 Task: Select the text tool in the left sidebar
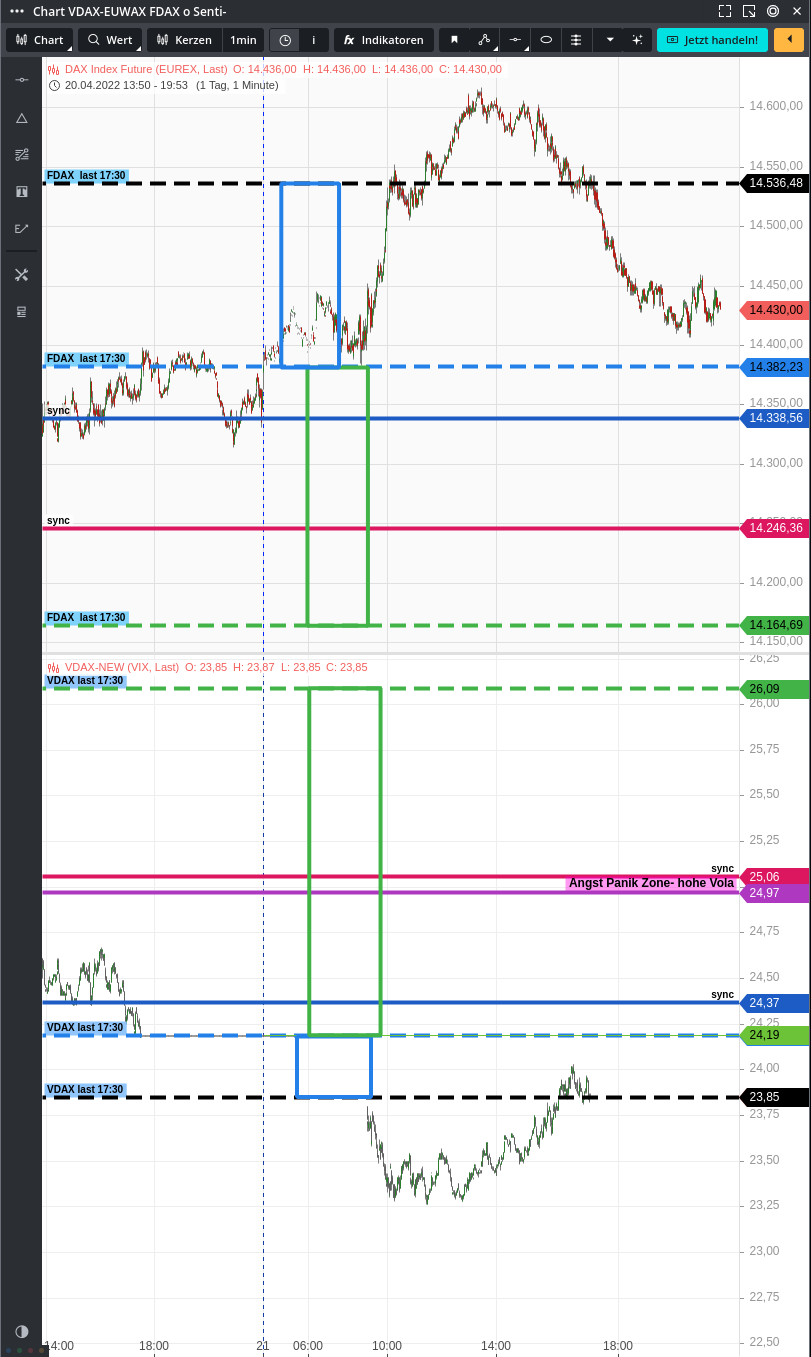click(21, 191)
